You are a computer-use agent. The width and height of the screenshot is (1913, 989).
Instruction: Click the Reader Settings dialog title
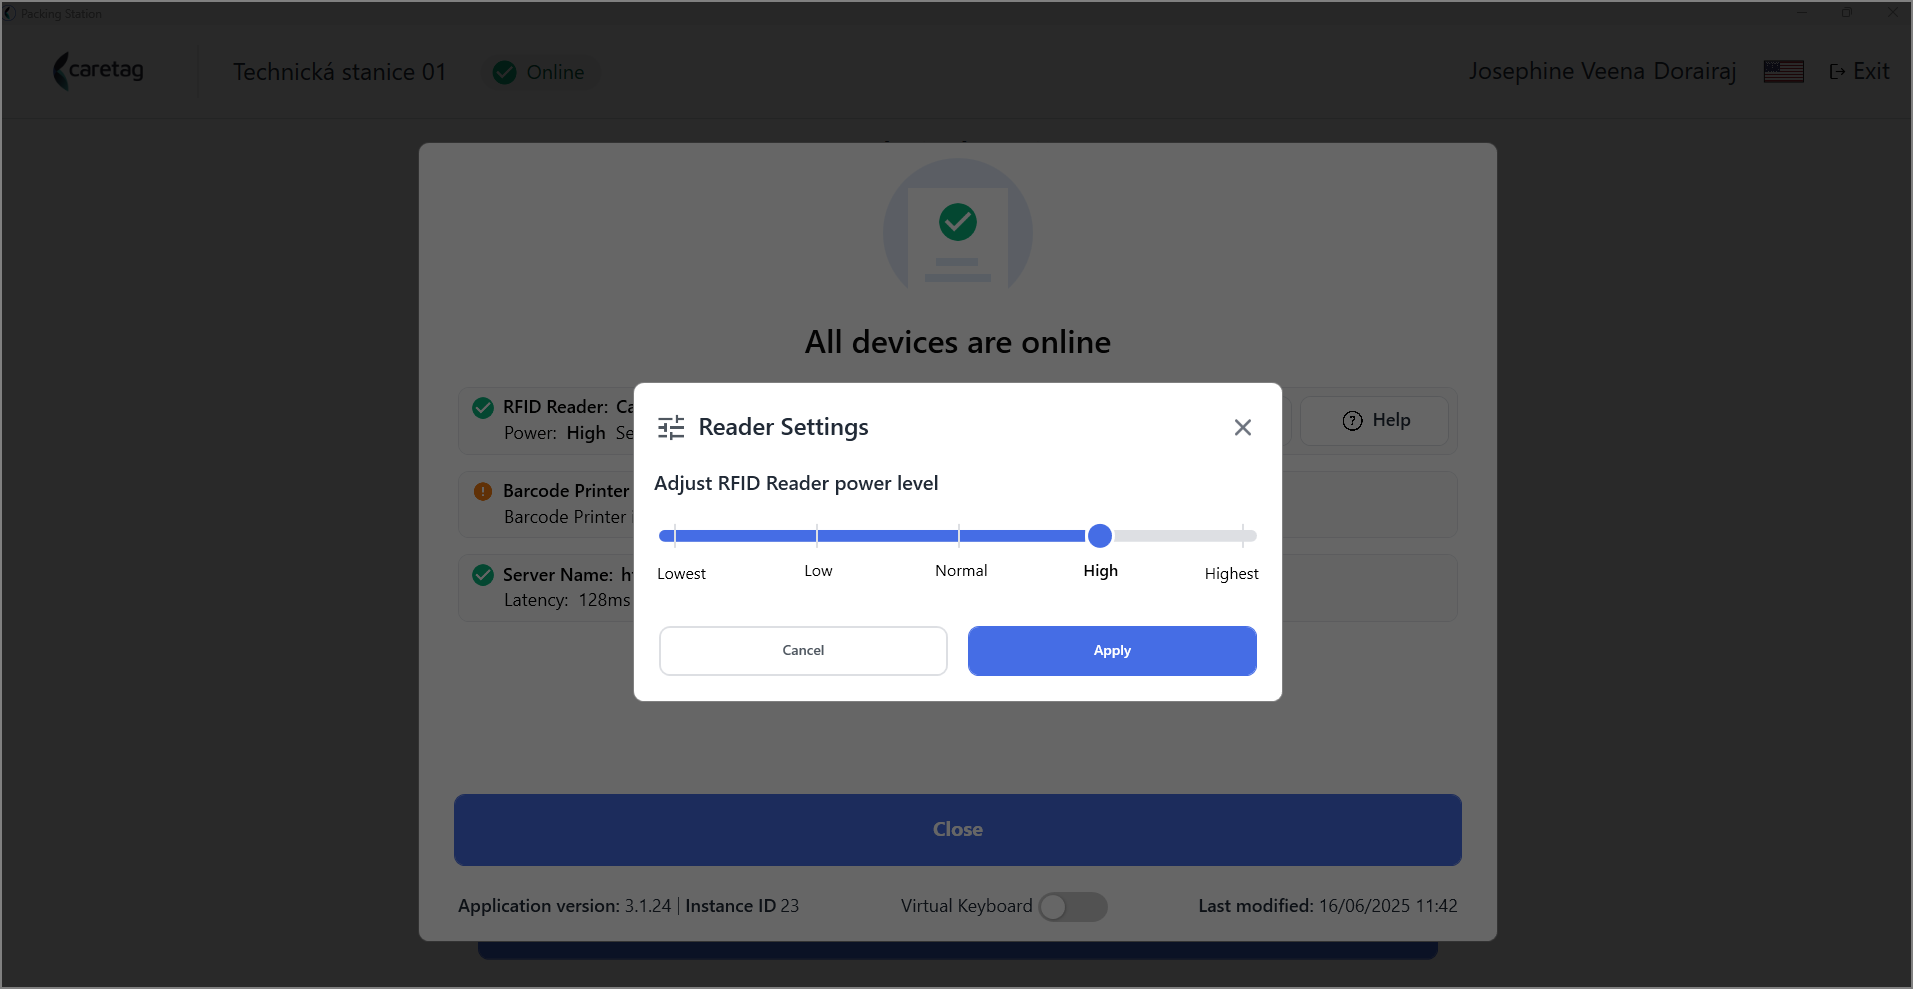pos(783,428)
